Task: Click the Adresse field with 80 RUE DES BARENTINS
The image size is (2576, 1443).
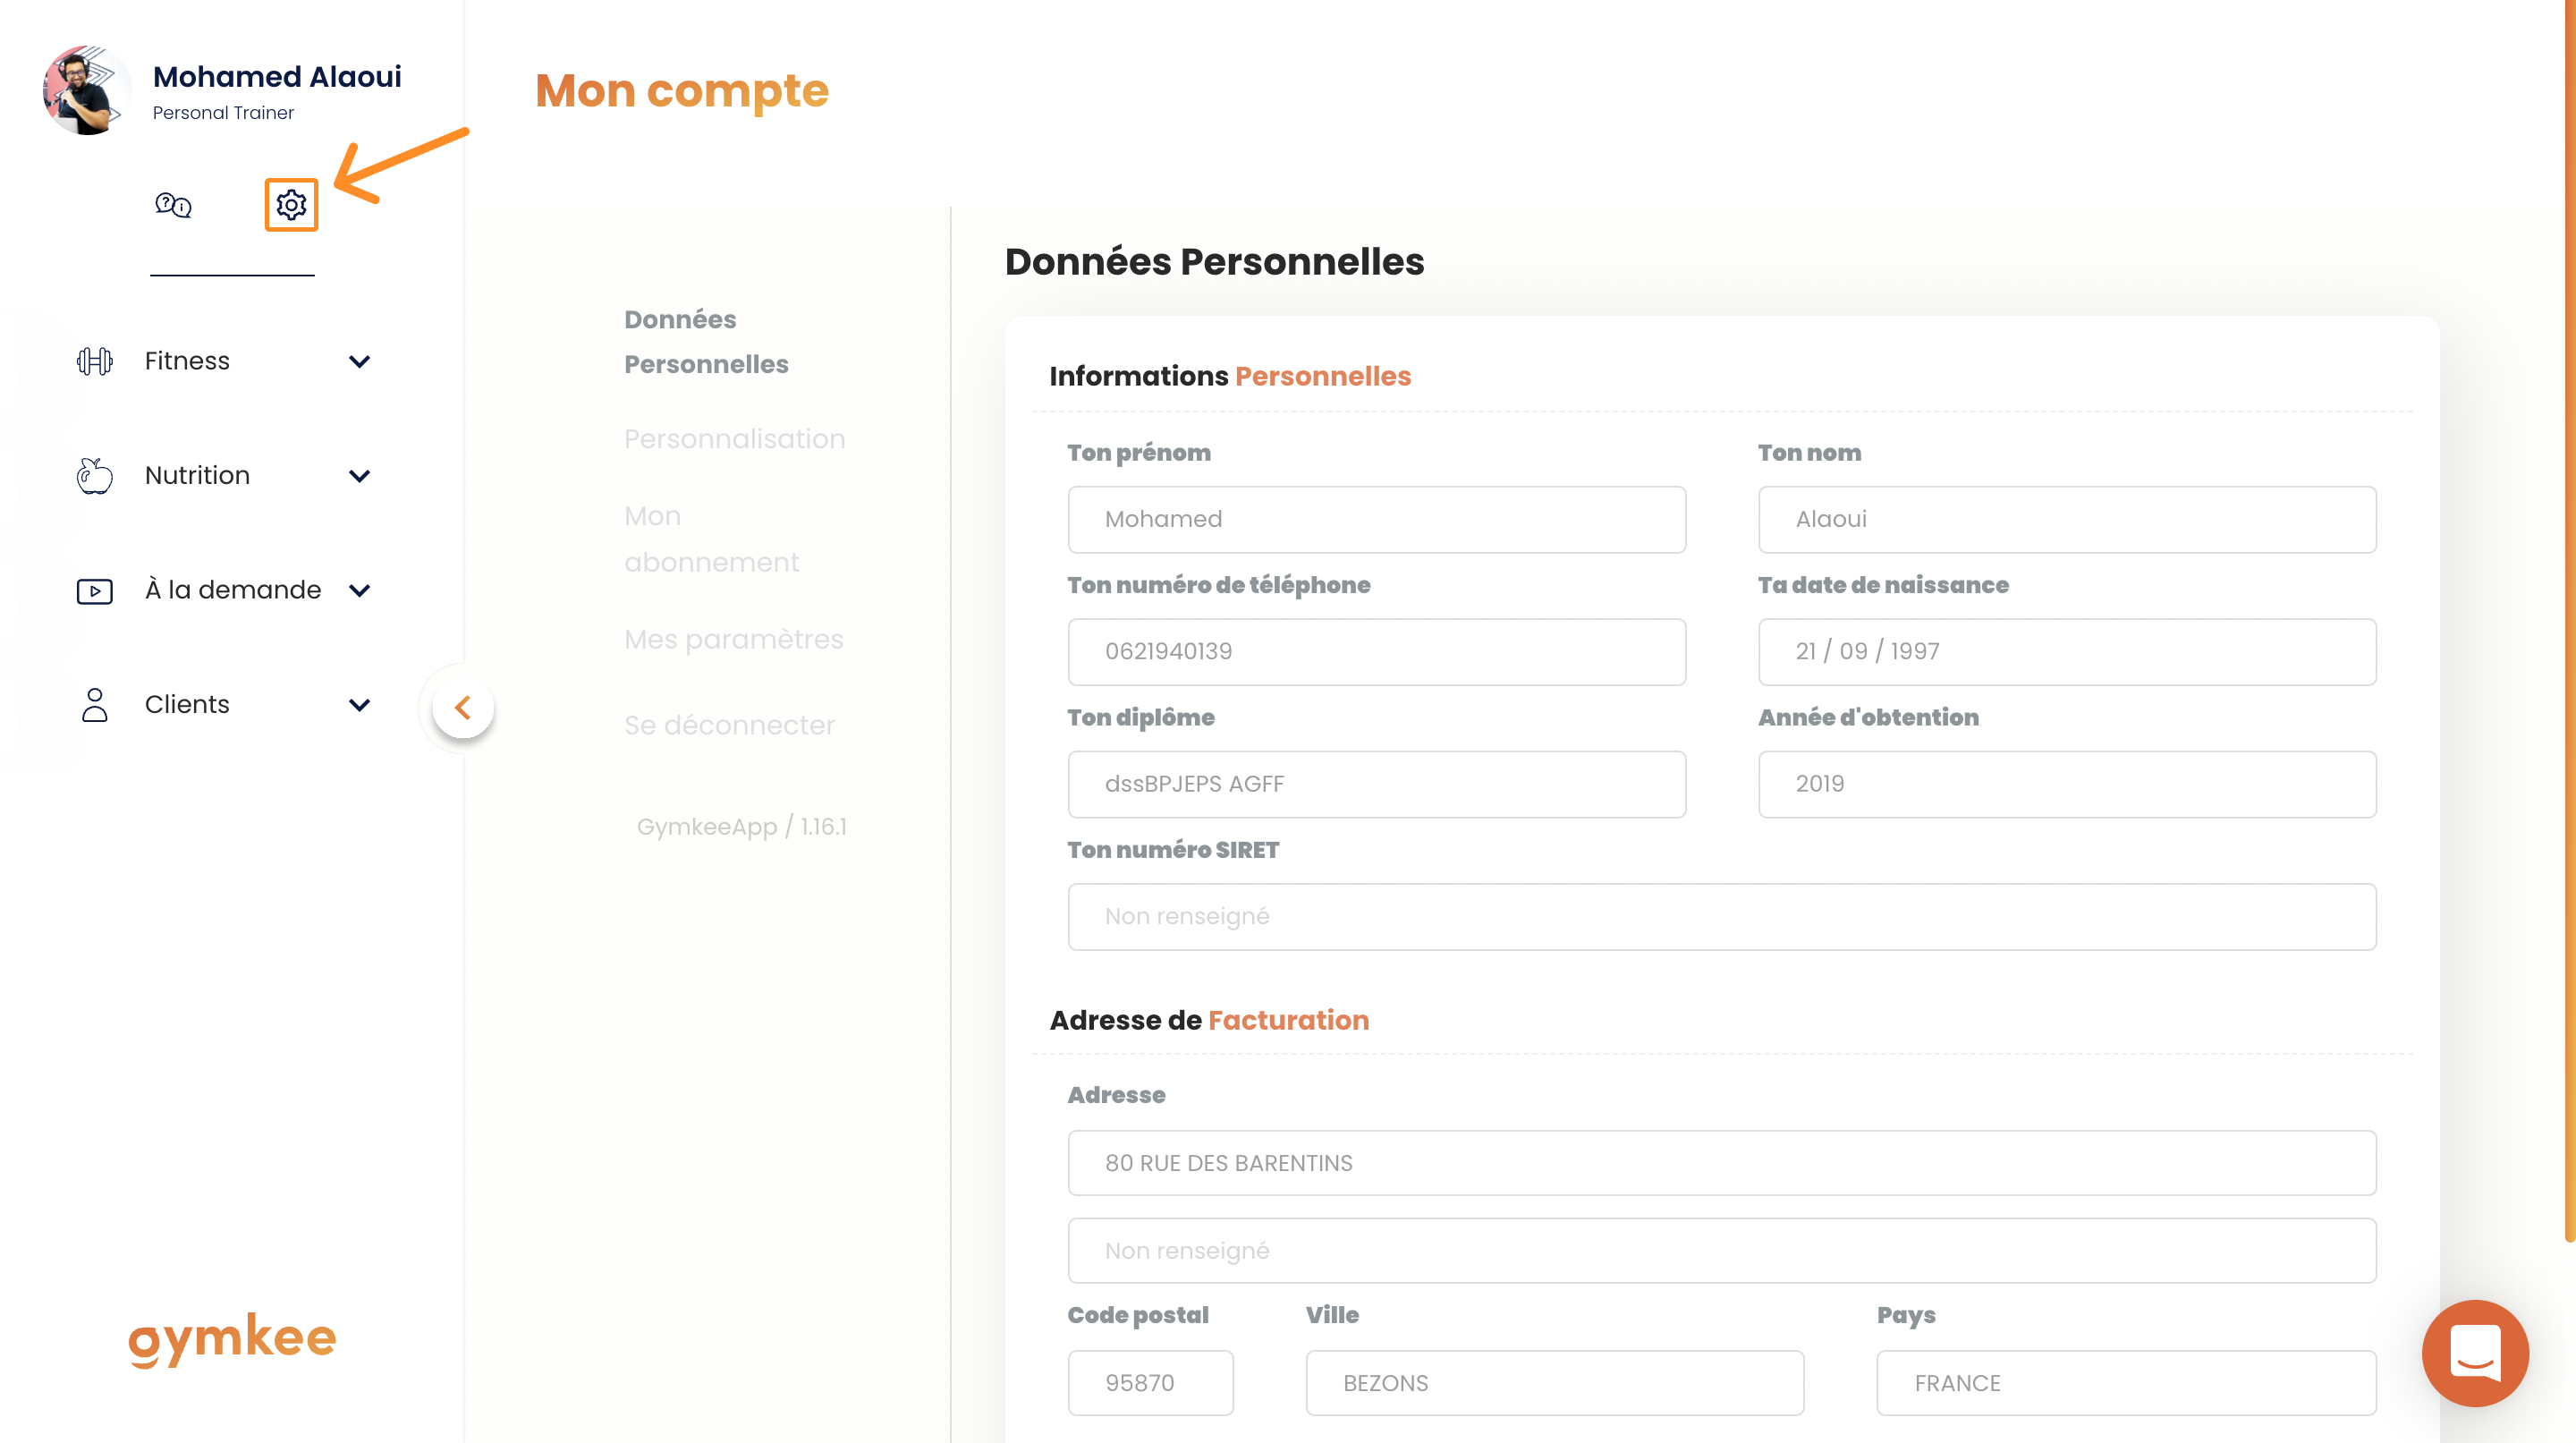Action: point(1722,1163)
